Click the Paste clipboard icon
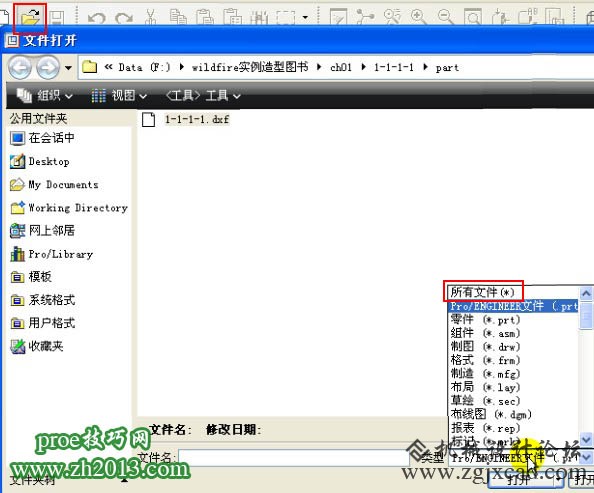Image resolution: width=594 pixels, height=493 pixels. [205, 17]
